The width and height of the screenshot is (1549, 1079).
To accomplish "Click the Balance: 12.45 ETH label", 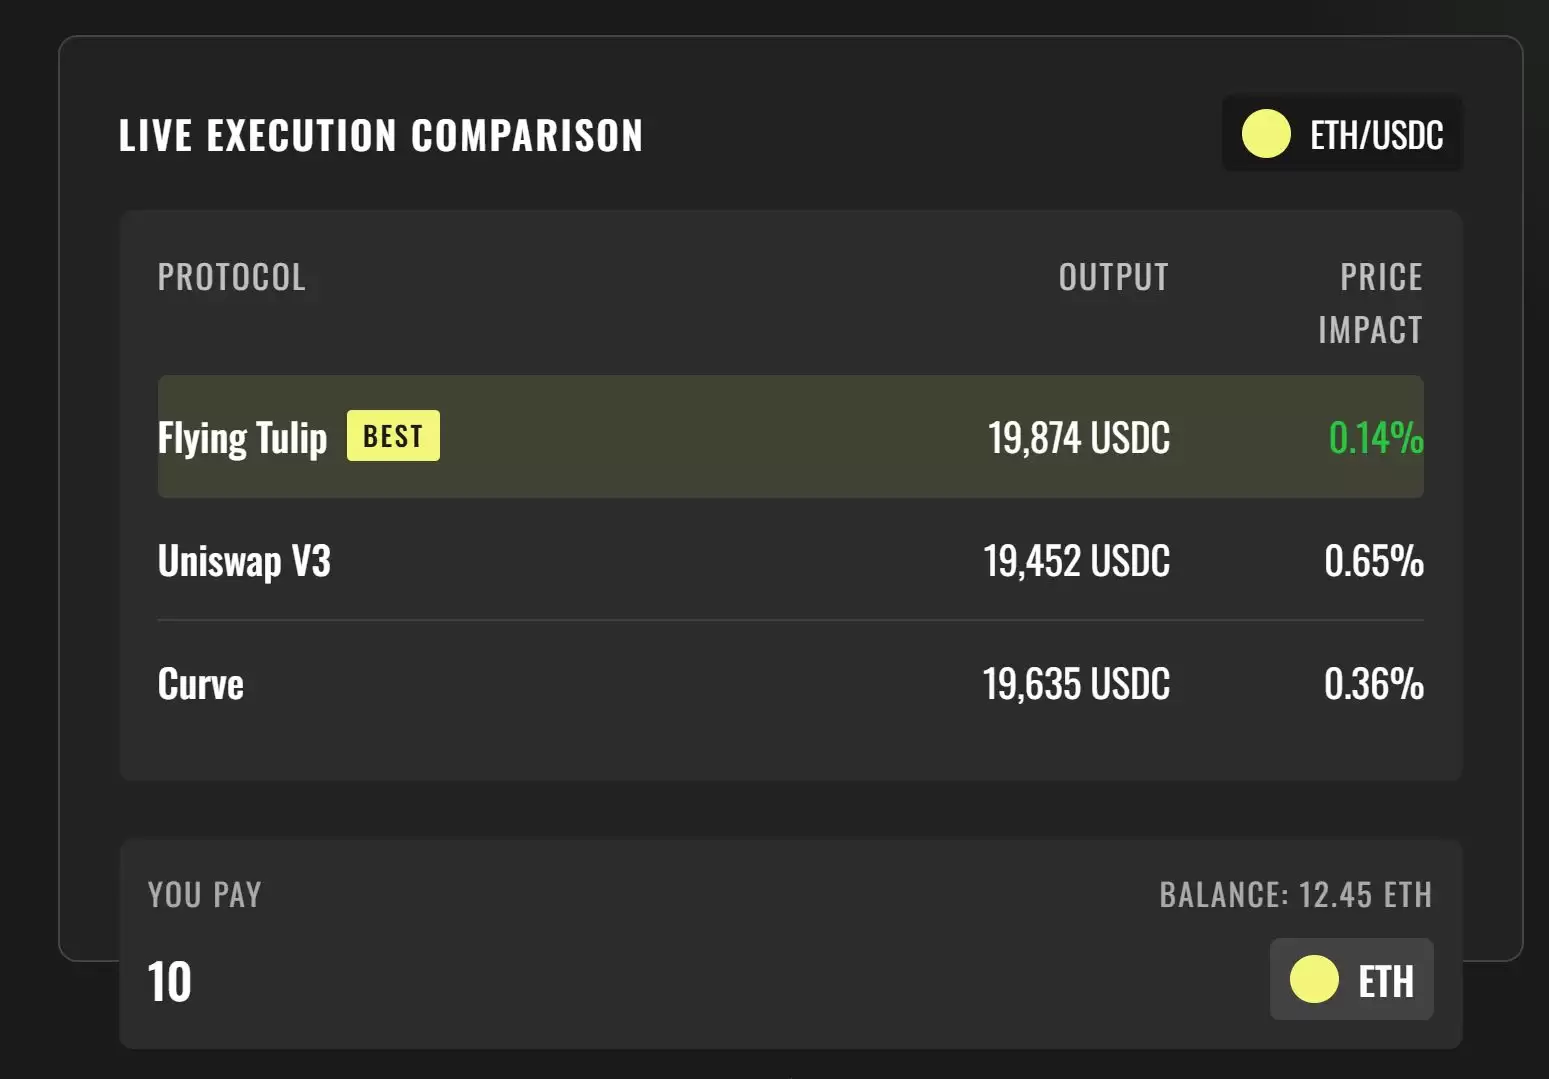I will coord(1295,894).
